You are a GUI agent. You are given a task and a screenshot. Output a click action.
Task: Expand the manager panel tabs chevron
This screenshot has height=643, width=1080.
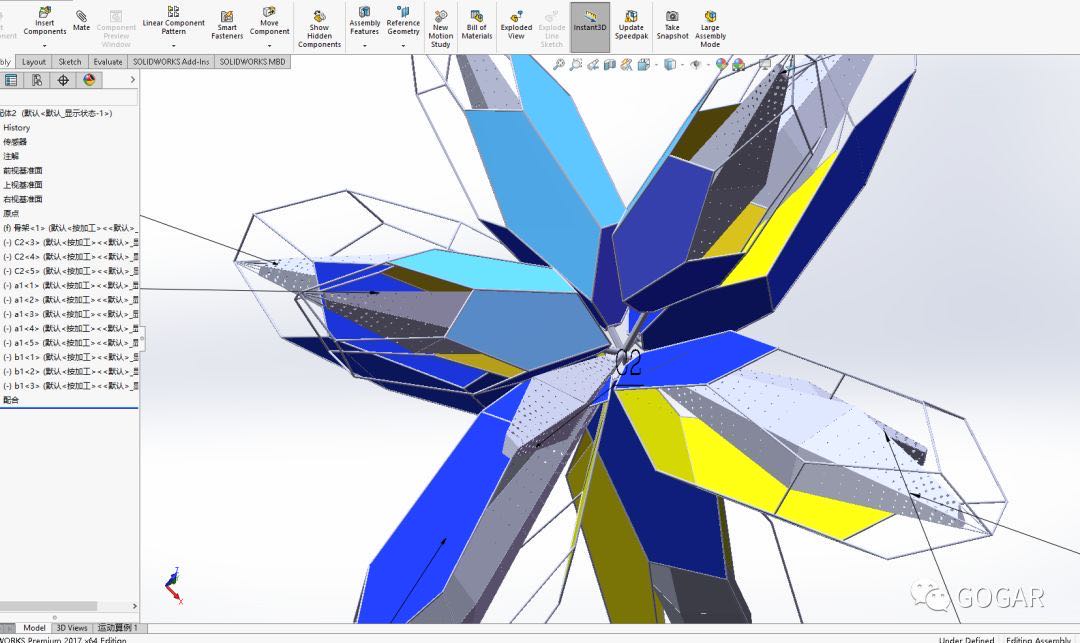click(x=133, y=80)
